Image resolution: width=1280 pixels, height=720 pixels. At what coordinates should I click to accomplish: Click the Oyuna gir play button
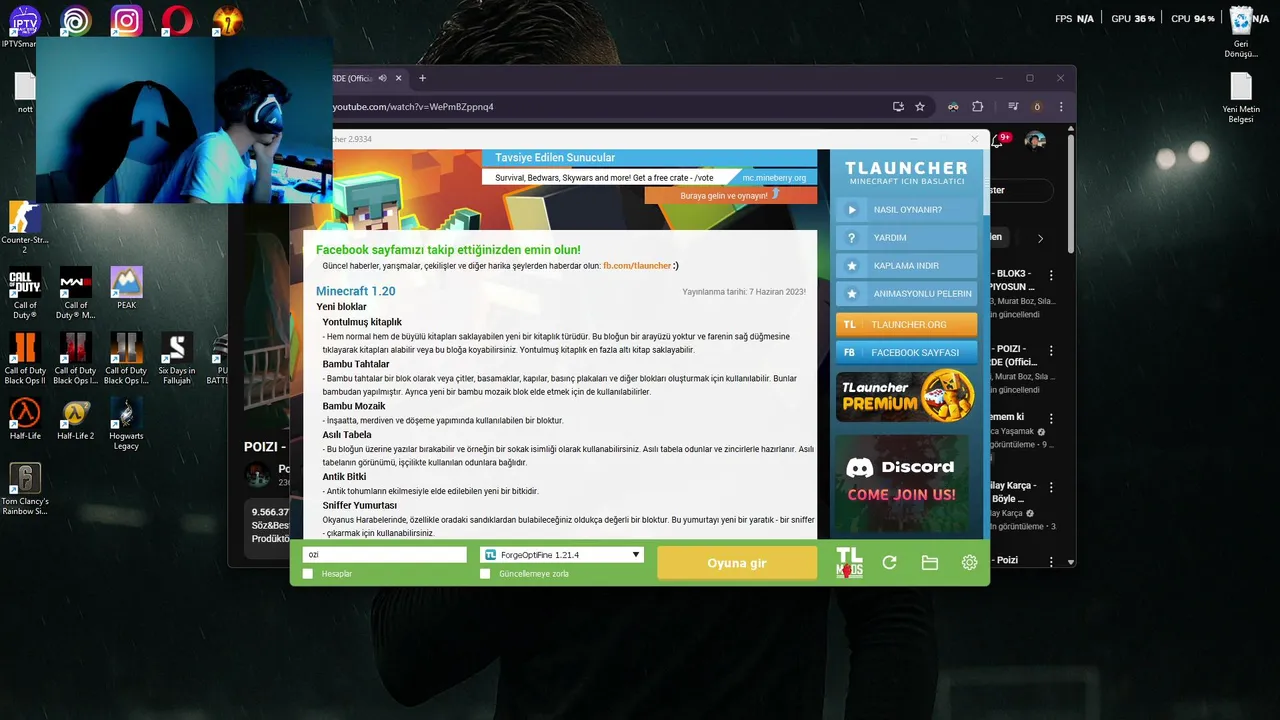click(x=737, y=563)
